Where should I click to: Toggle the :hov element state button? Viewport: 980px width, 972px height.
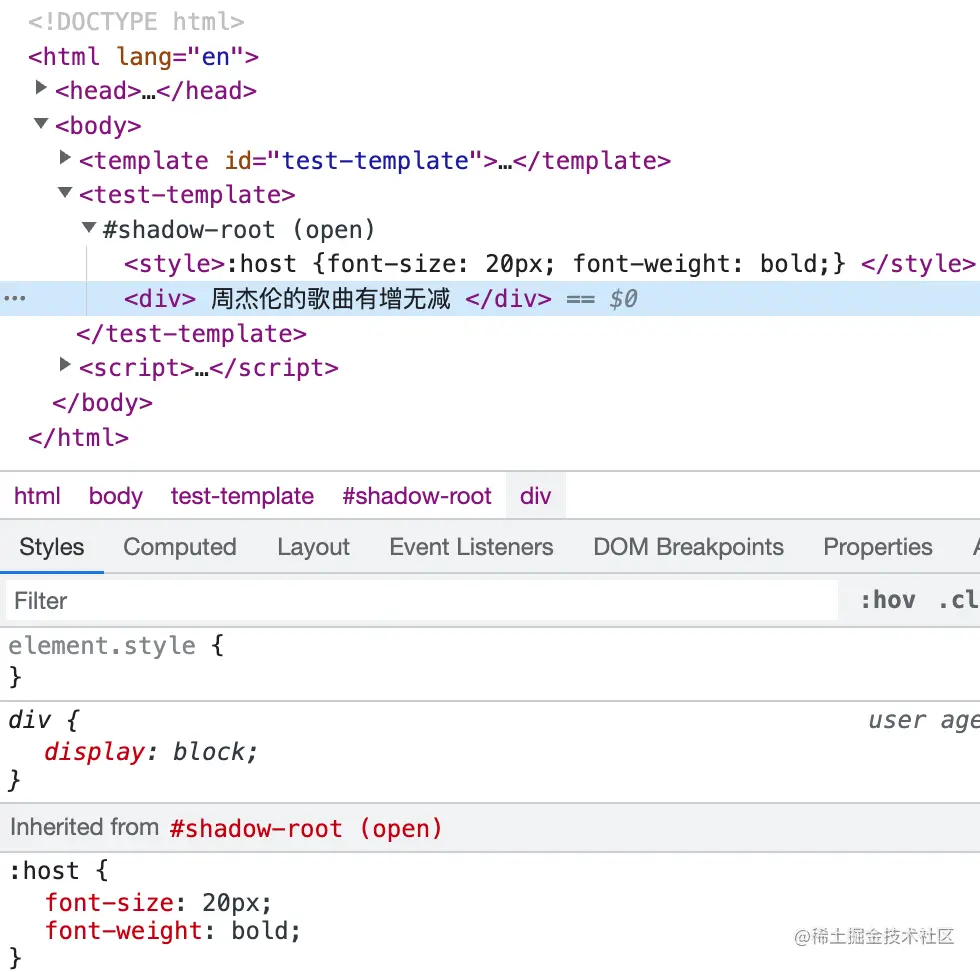tap(888, 600)
